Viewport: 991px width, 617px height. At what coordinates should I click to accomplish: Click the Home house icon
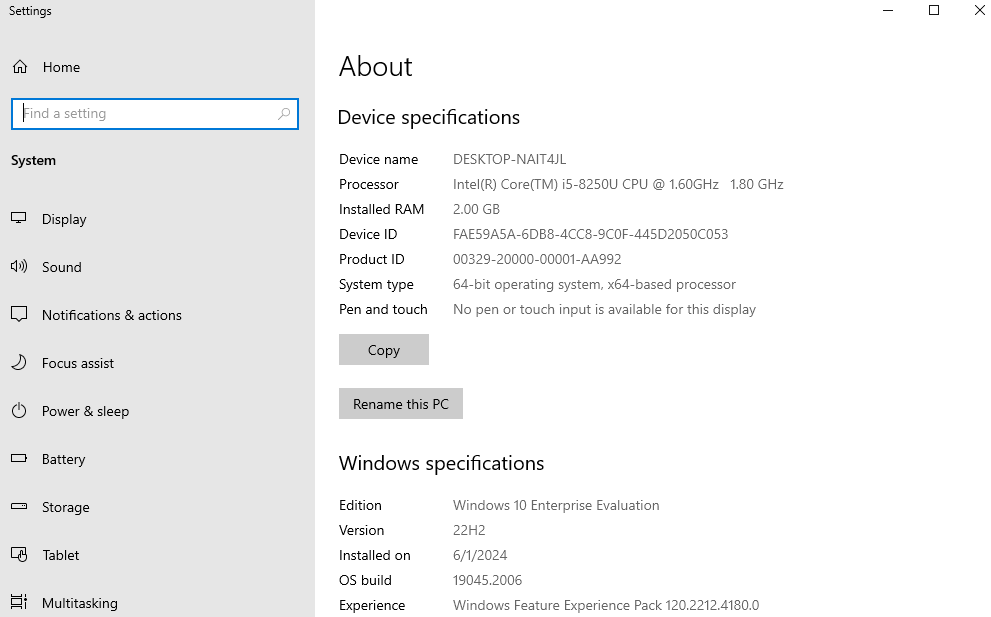pyautogui.click(x=20, y=67)
